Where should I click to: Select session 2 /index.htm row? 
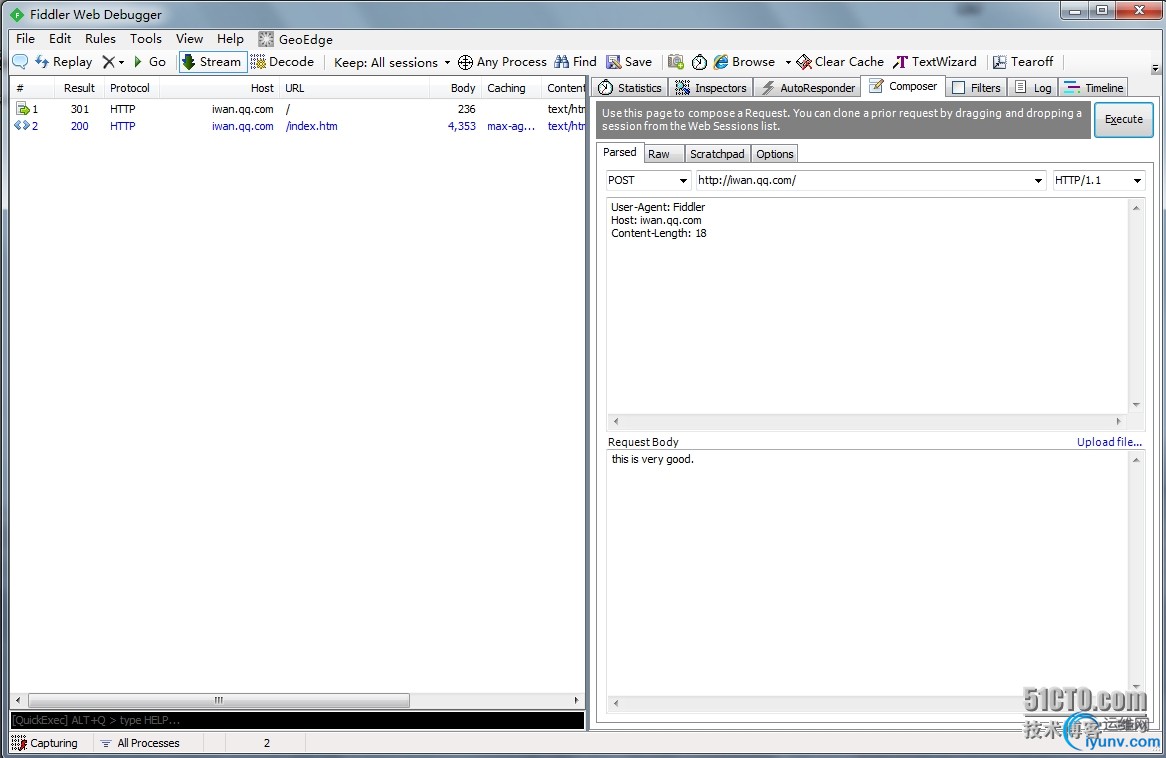(x=297, y=126)
